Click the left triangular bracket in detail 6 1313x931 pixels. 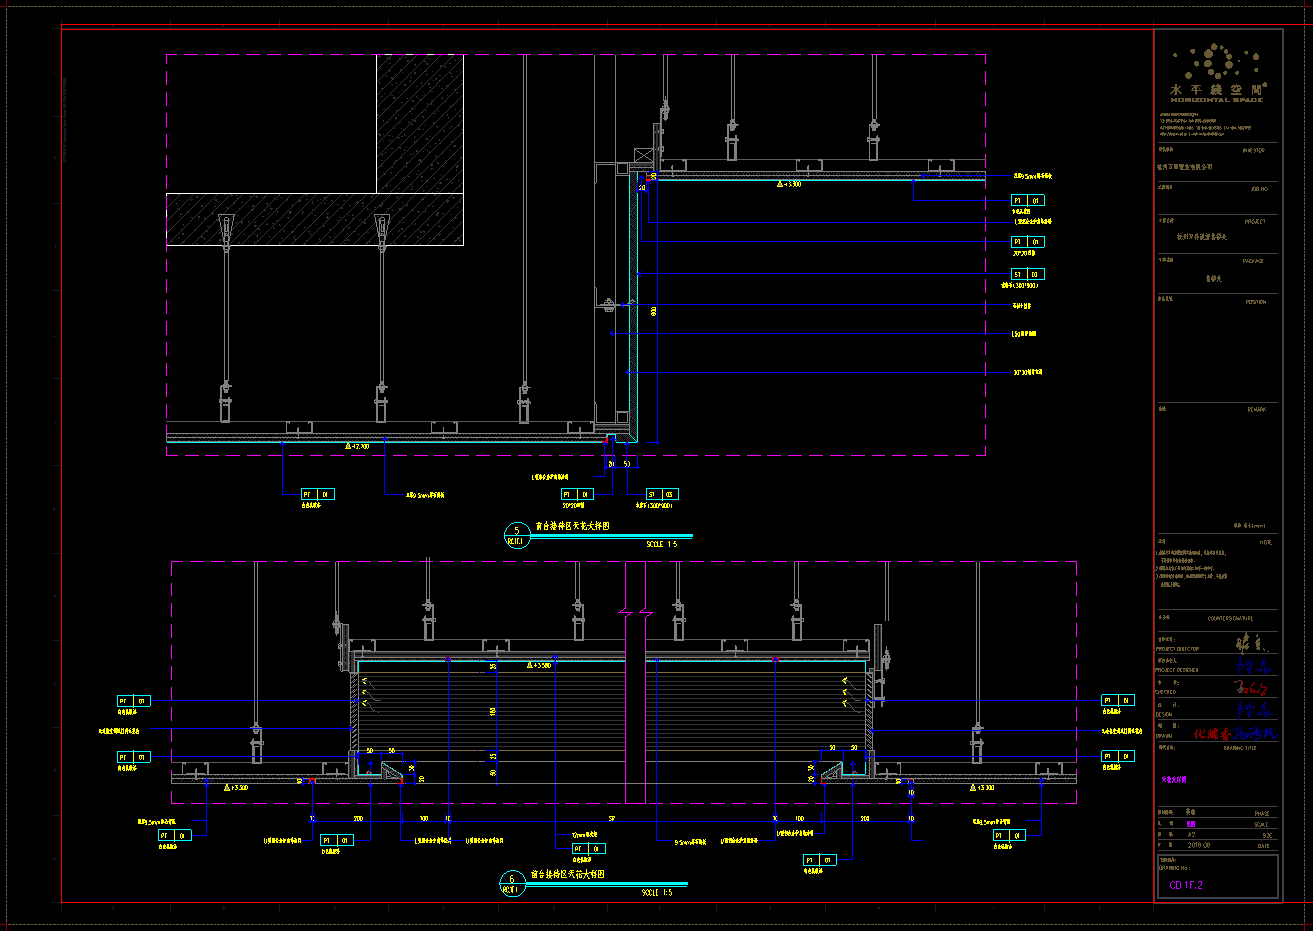pos(393,771)
